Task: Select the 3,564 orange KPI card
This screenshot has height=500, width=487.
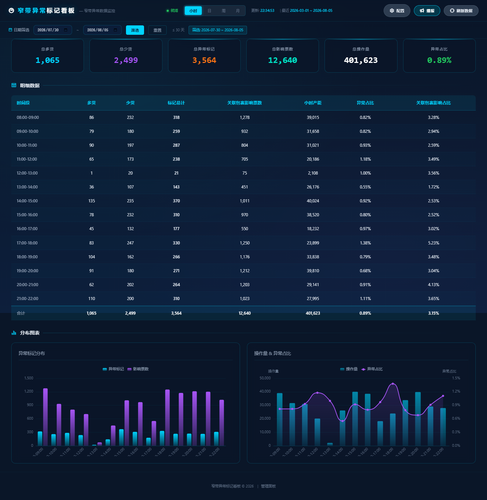Action: click(204, 56)
